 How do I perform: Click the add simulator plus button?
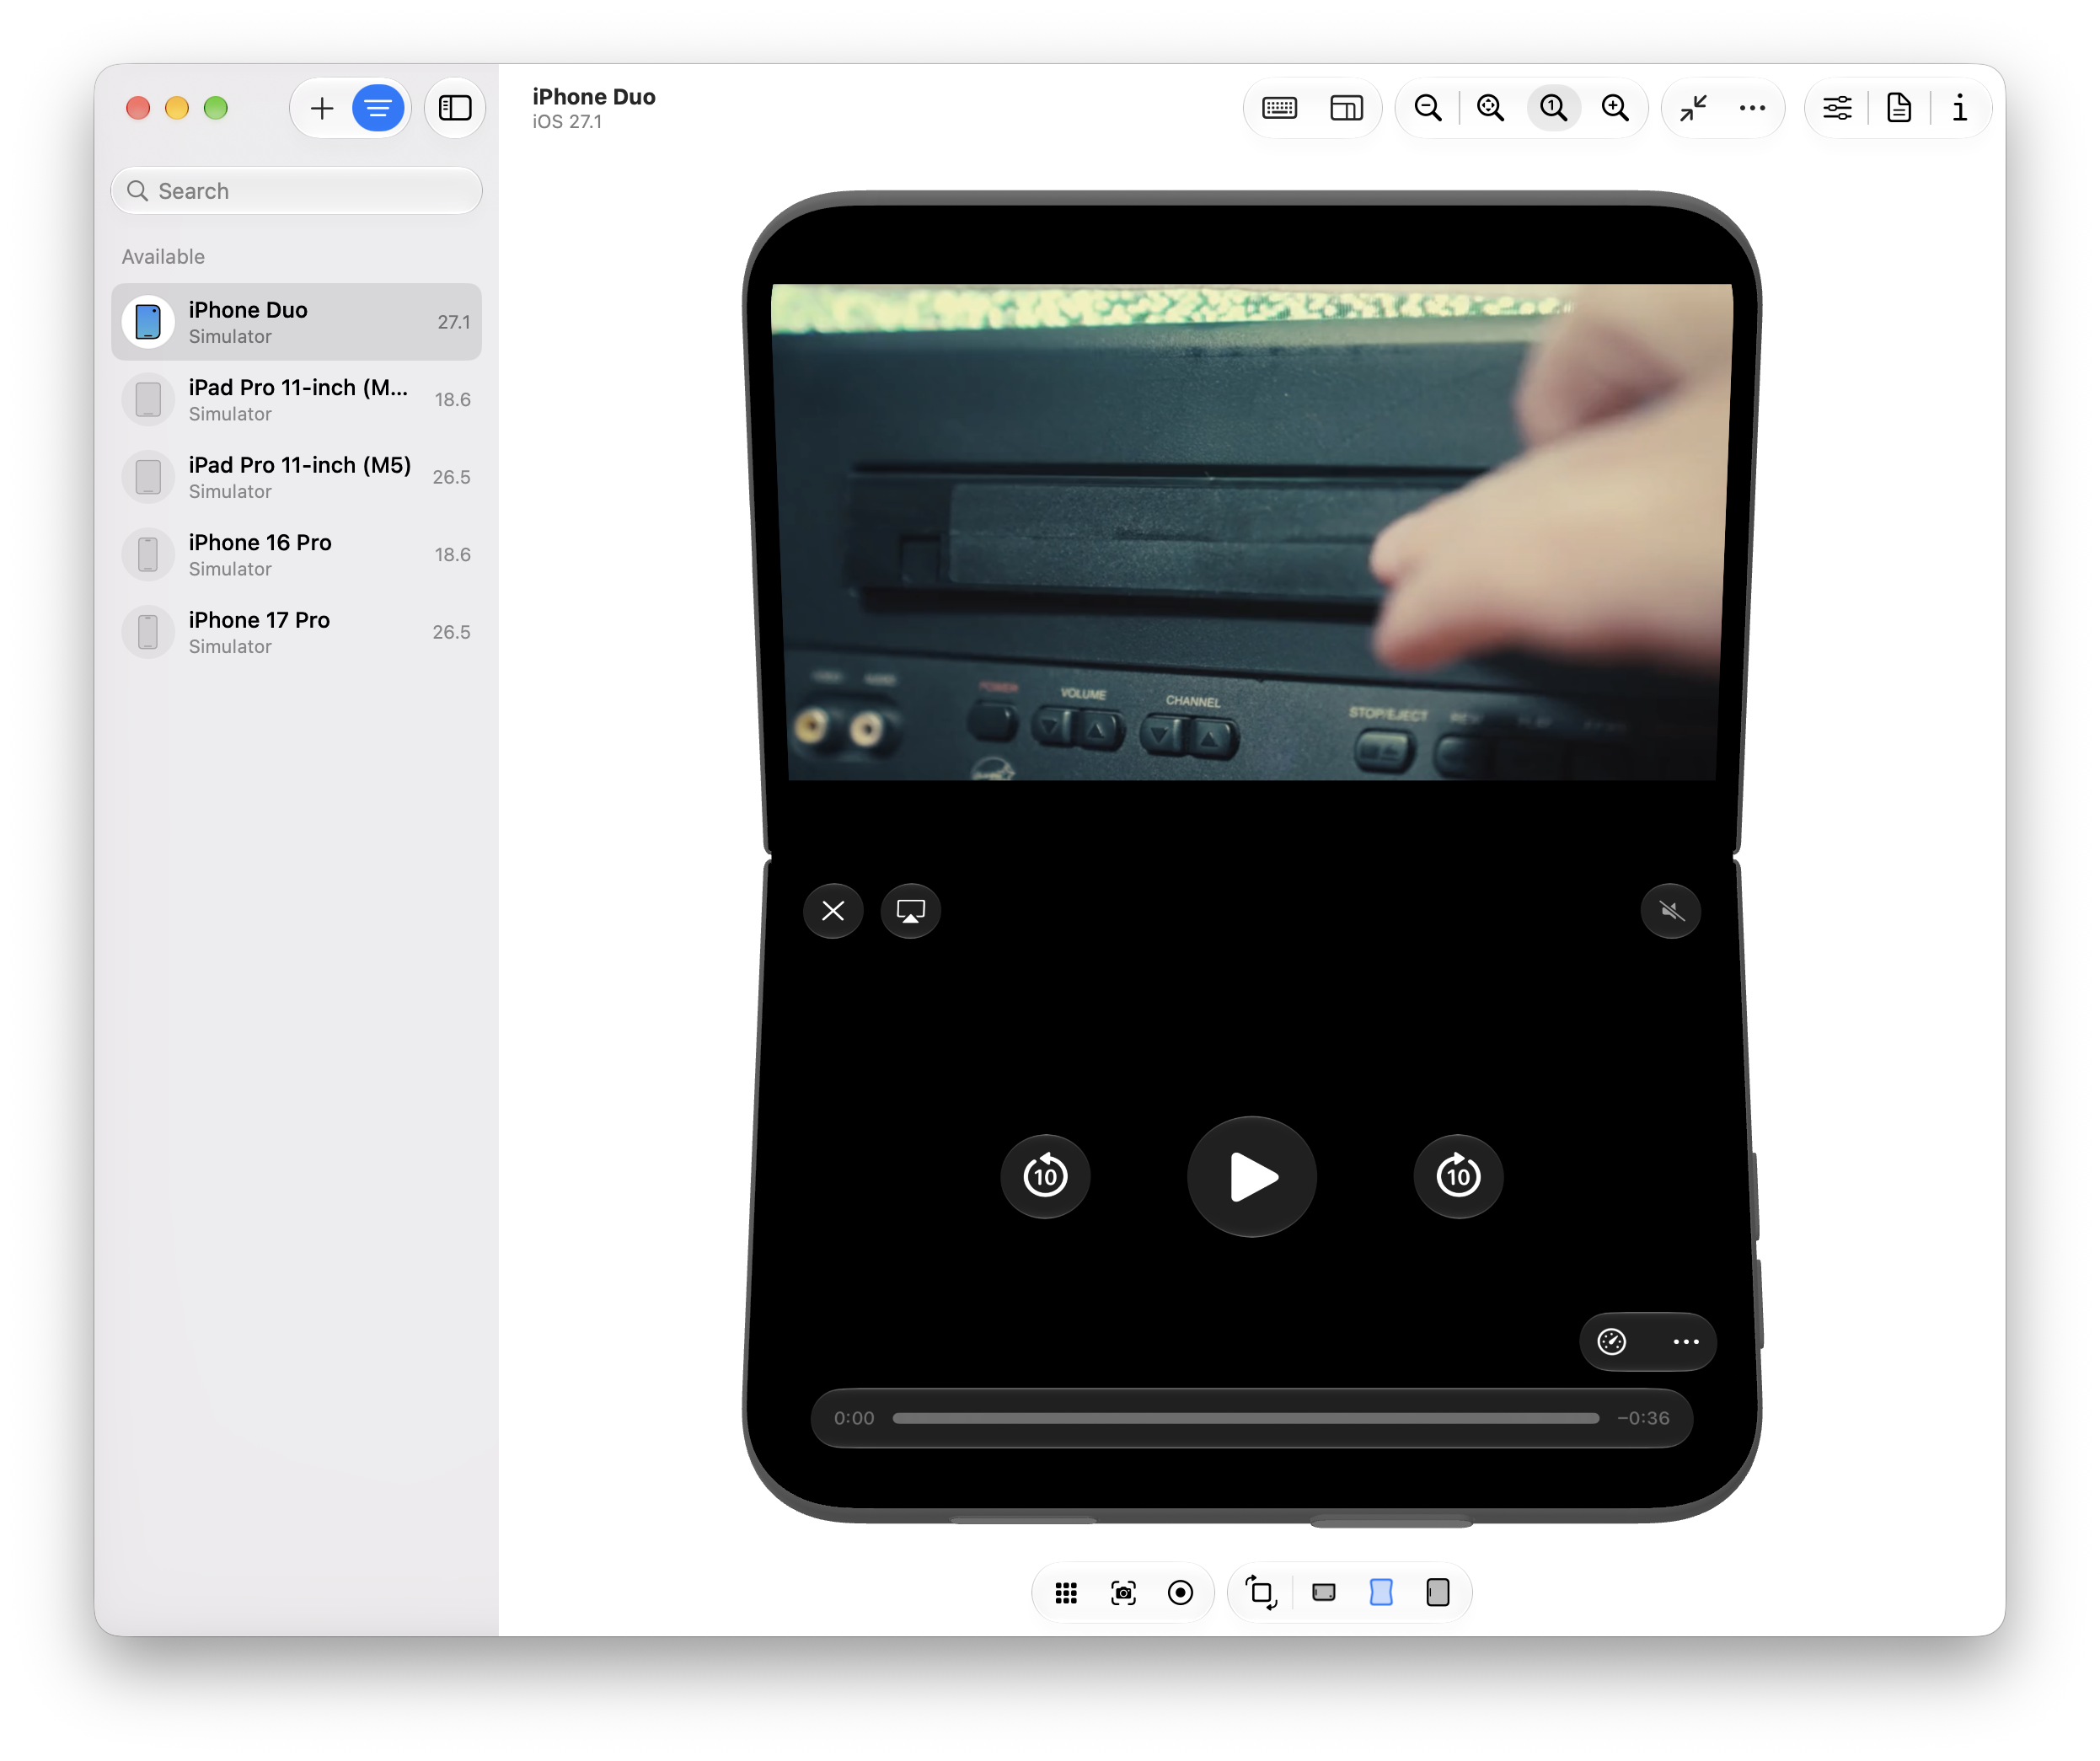coord(321,108)
